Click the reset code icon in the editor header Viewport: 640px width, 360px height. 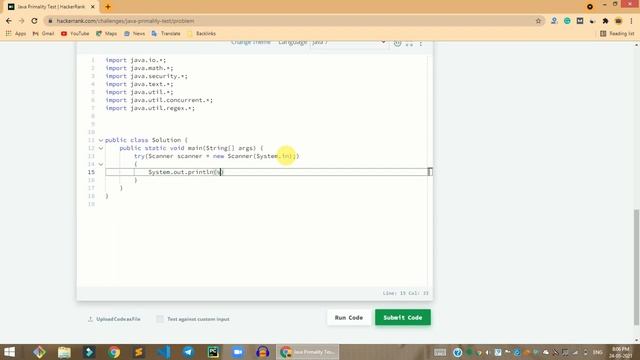tap(397, 43)
